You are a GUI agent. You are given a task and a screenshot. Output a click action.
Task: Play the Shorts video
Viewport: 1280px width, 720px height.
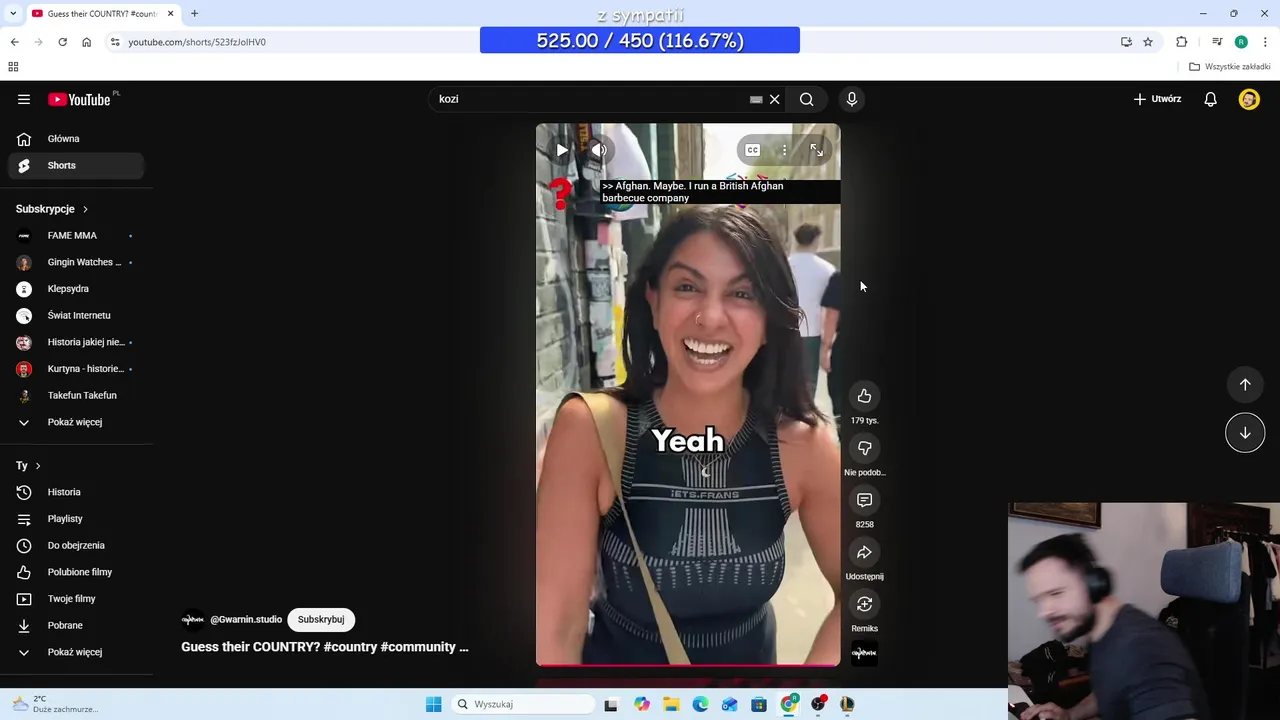click(x=562, y=150)
